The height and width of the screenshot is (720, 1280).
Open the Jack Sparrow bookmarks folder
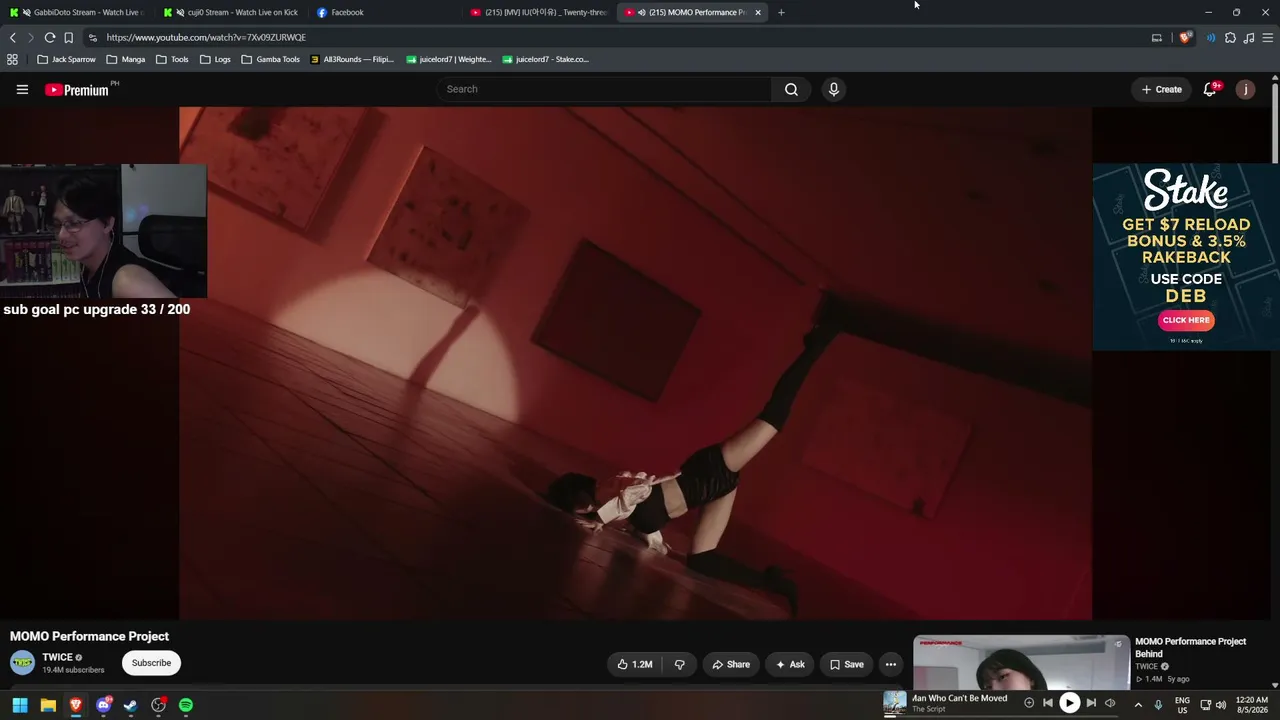pyautogui.click(x=66, y=59)
